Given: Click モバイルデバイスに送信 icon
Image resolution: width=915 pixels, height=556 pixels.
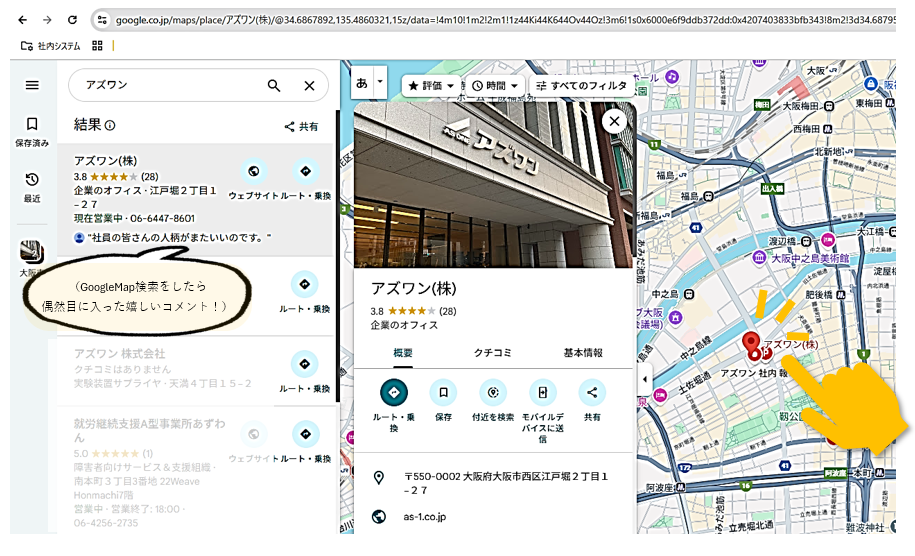Looking at the screenshot, I should [543, 393].
